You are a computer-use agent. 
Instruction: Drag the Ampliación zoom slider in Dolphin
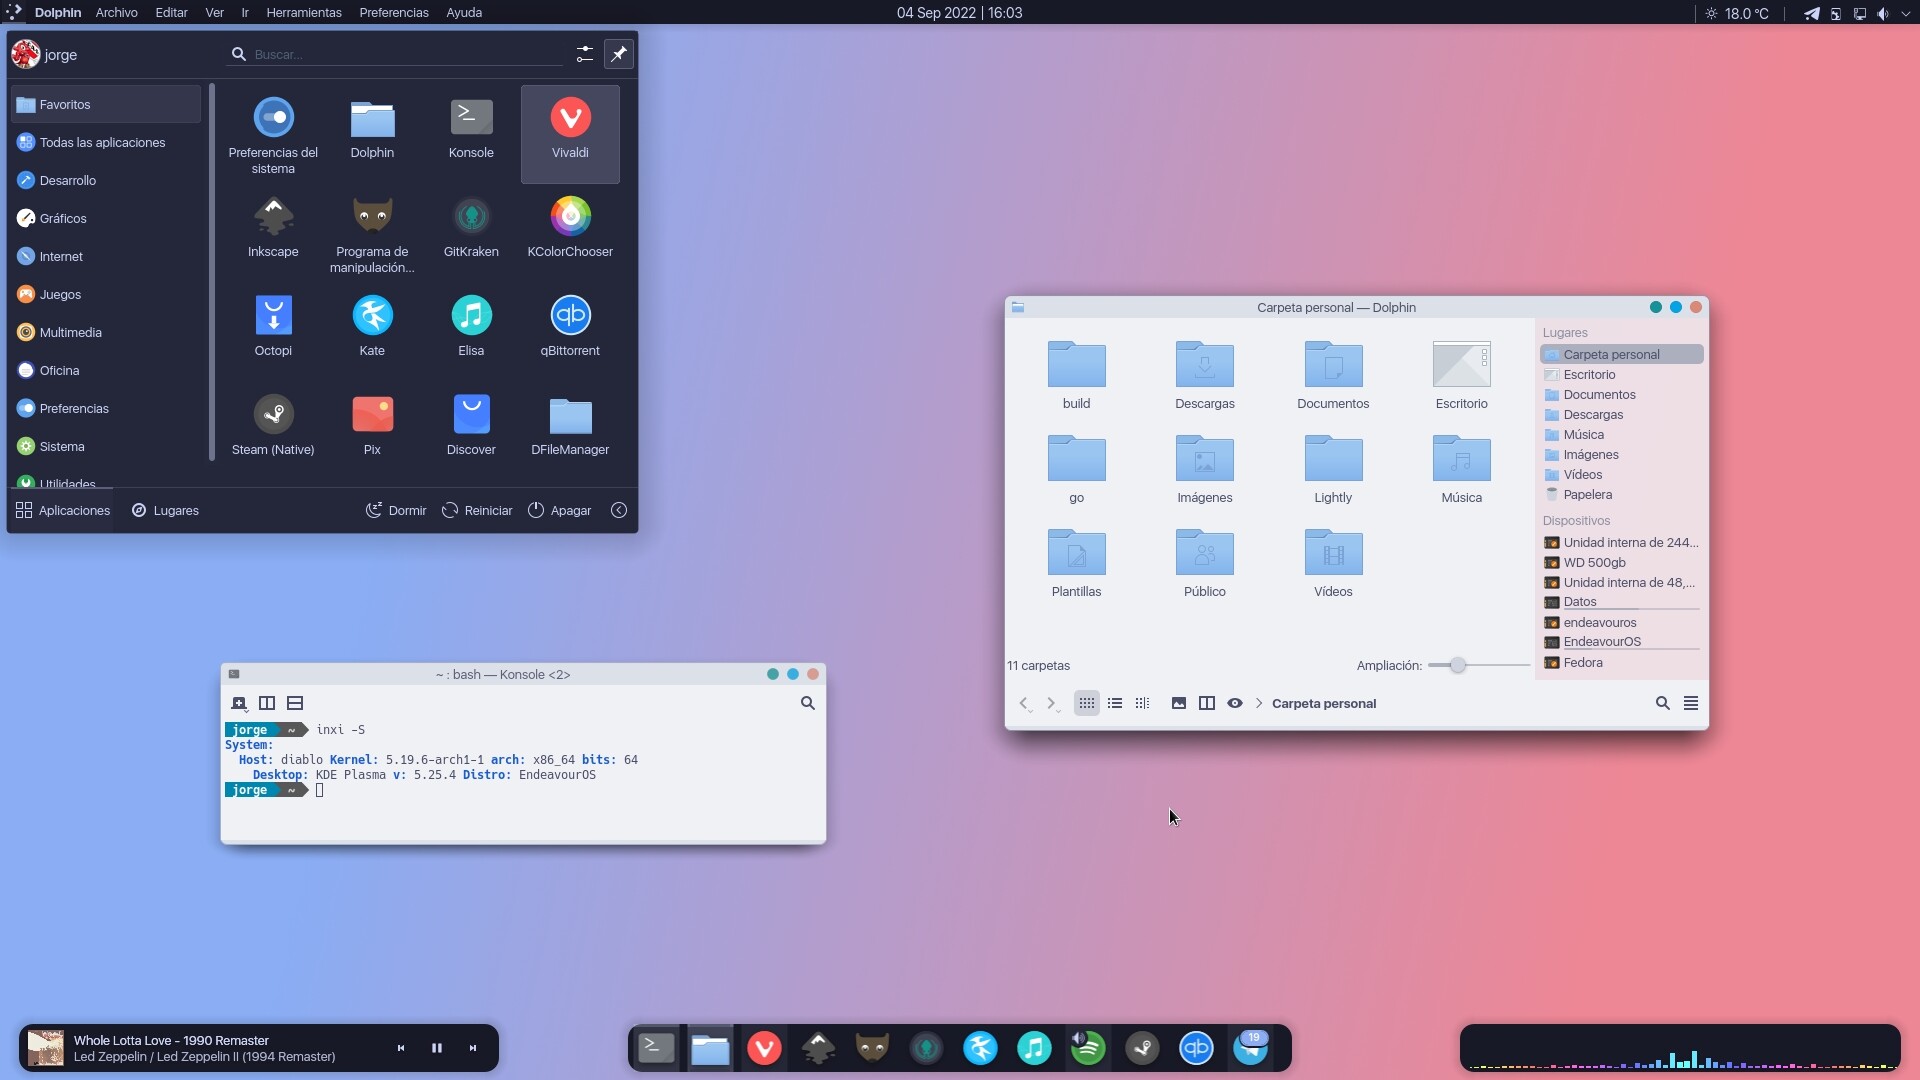[1457, 665]
